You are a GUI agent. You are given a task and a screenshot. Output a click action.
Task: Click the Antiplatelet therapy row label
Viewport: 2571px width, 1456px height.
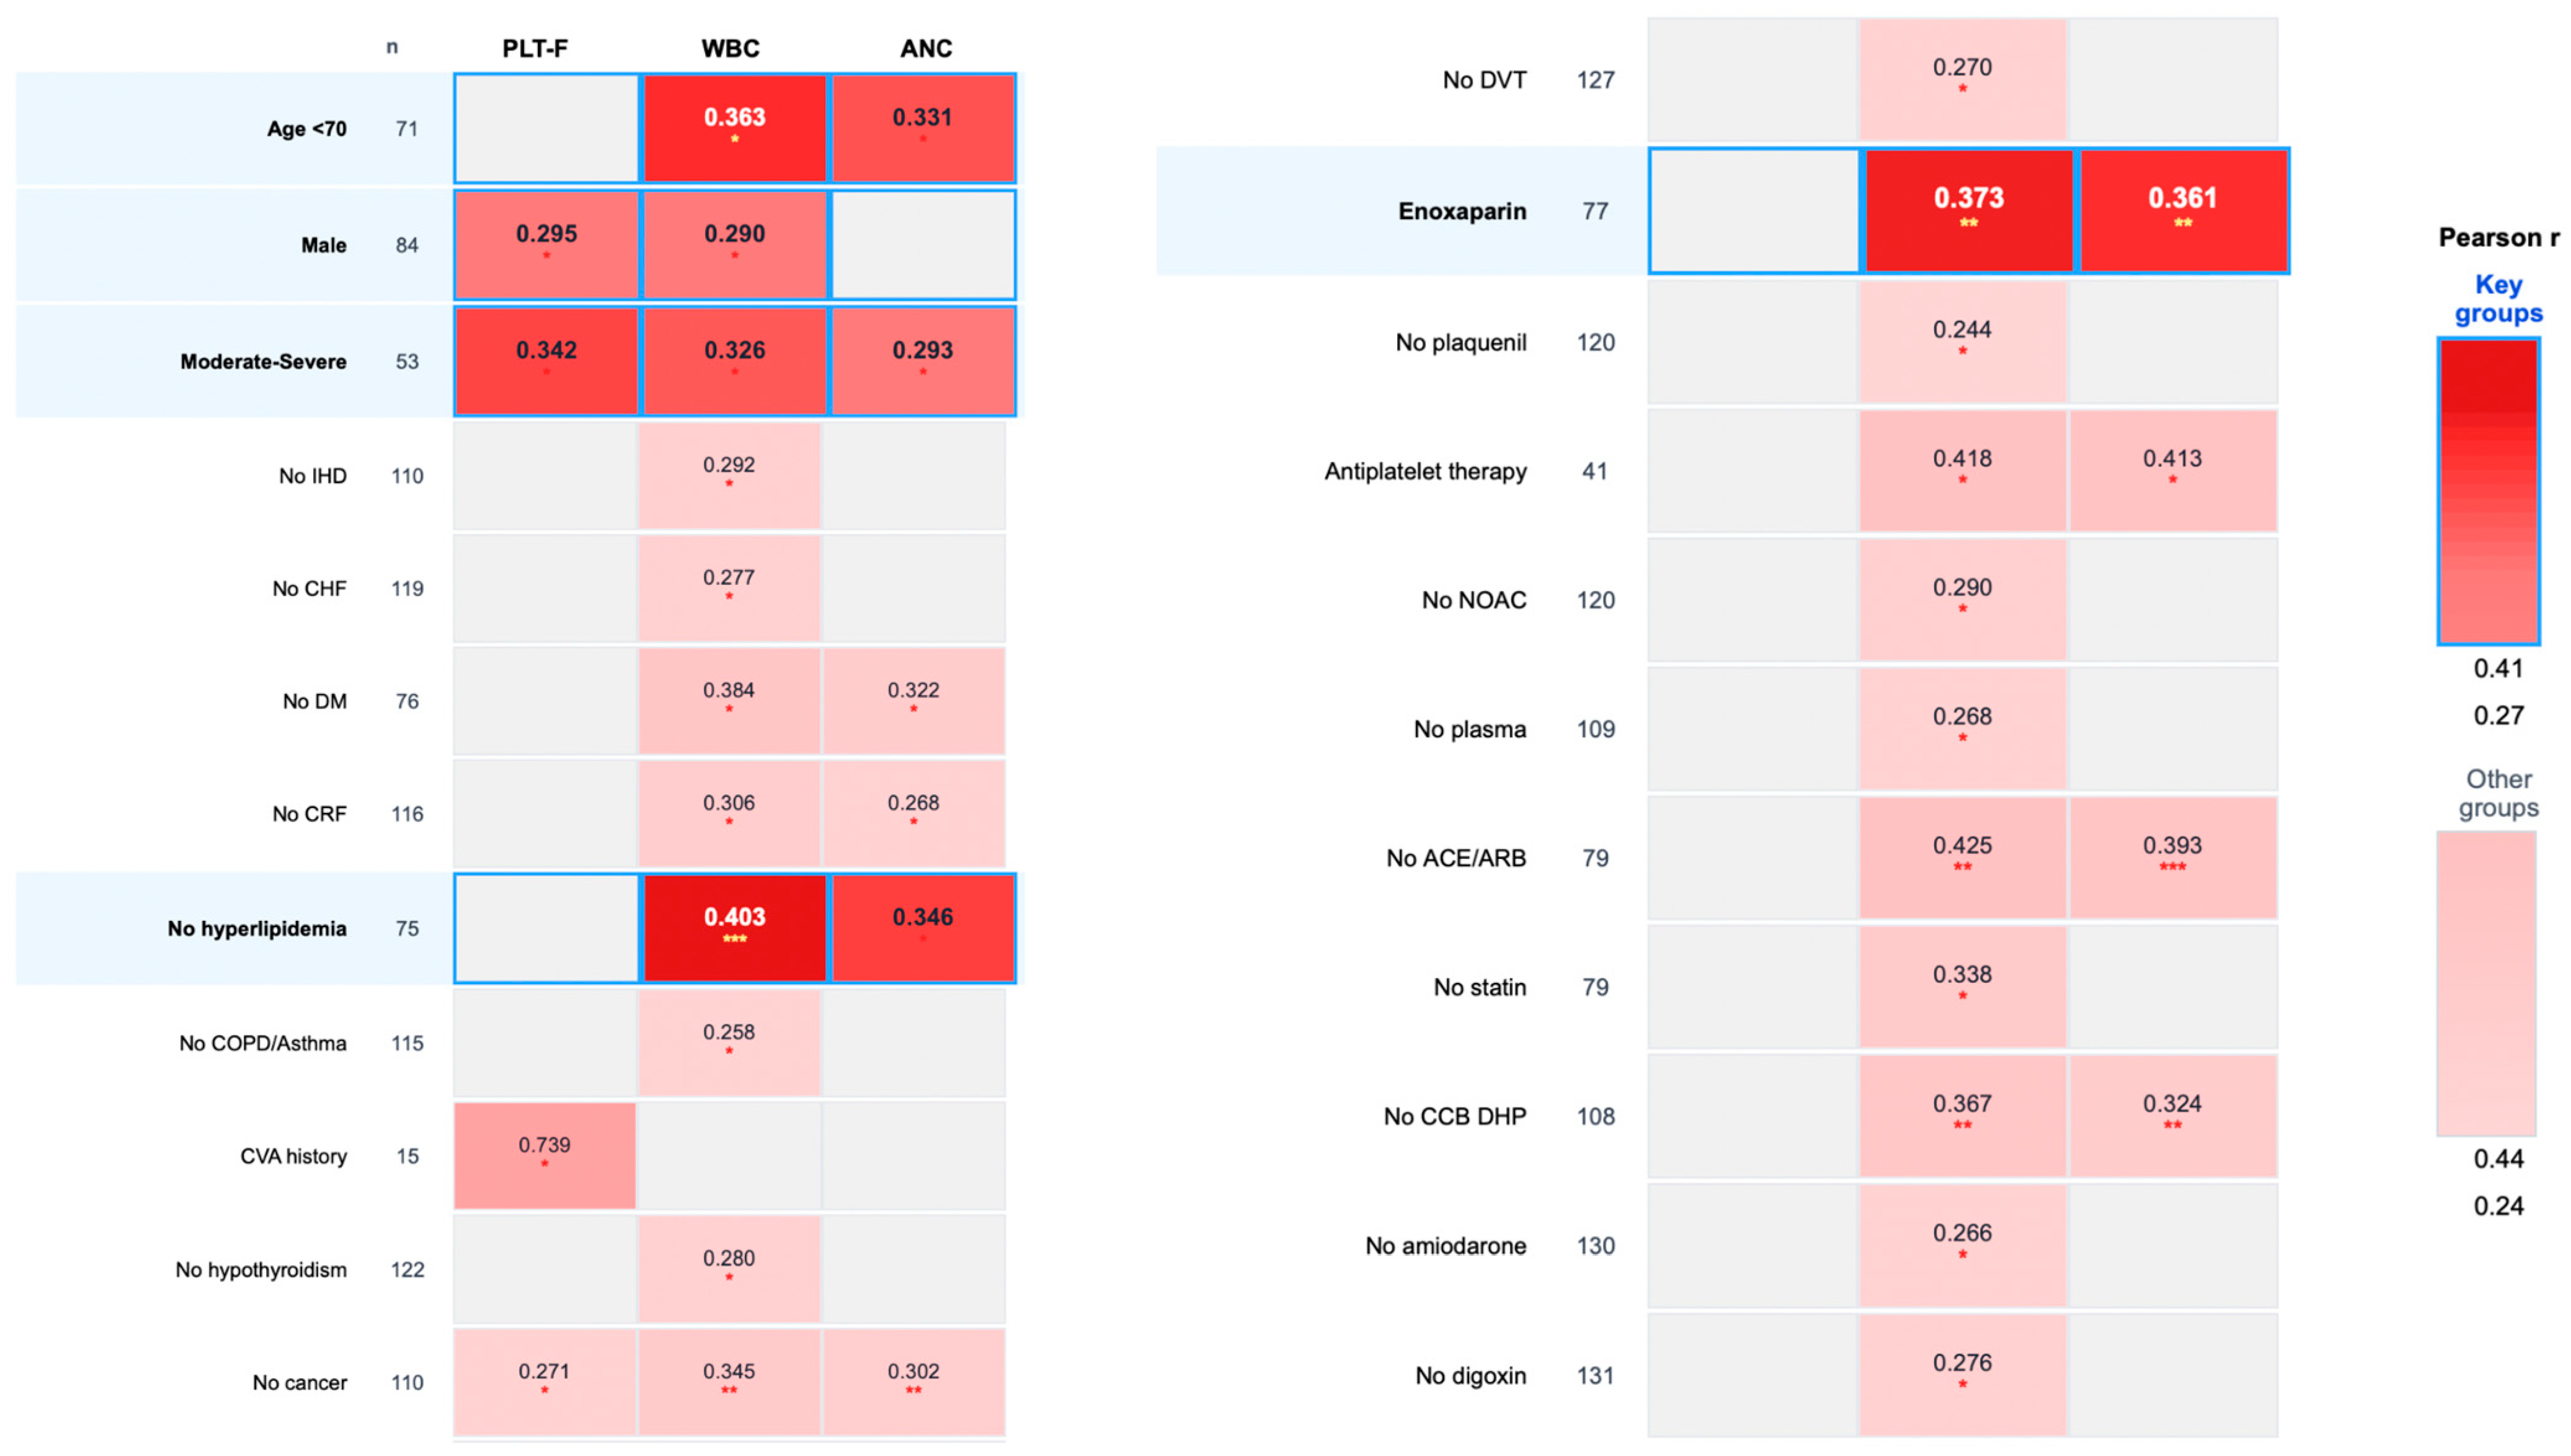(x=1425, y=471)
